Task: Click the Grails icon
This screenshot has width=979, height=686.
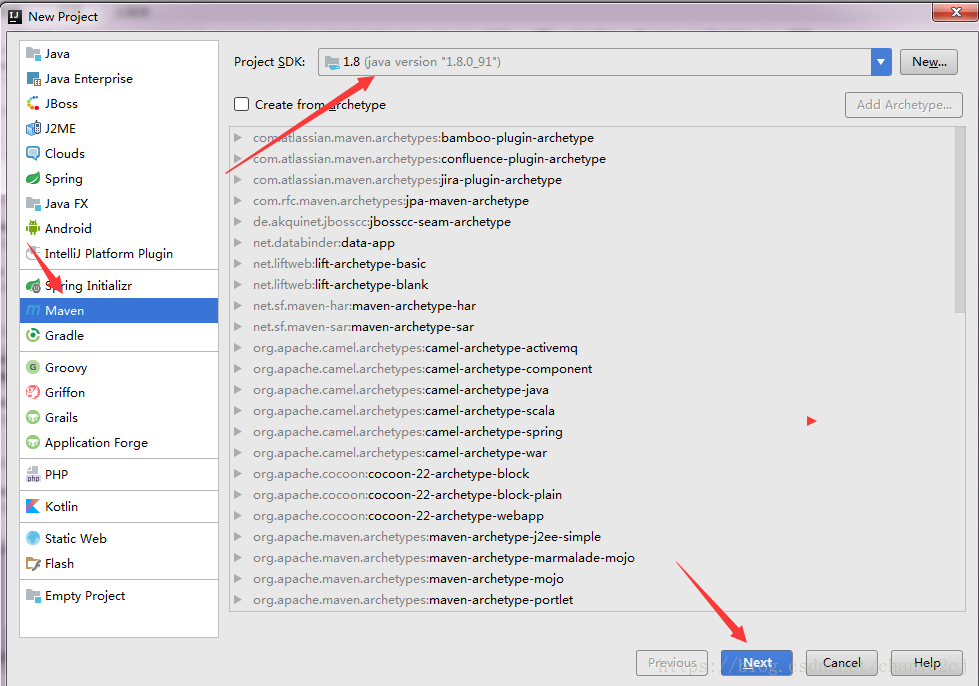Action: (33, 418)
